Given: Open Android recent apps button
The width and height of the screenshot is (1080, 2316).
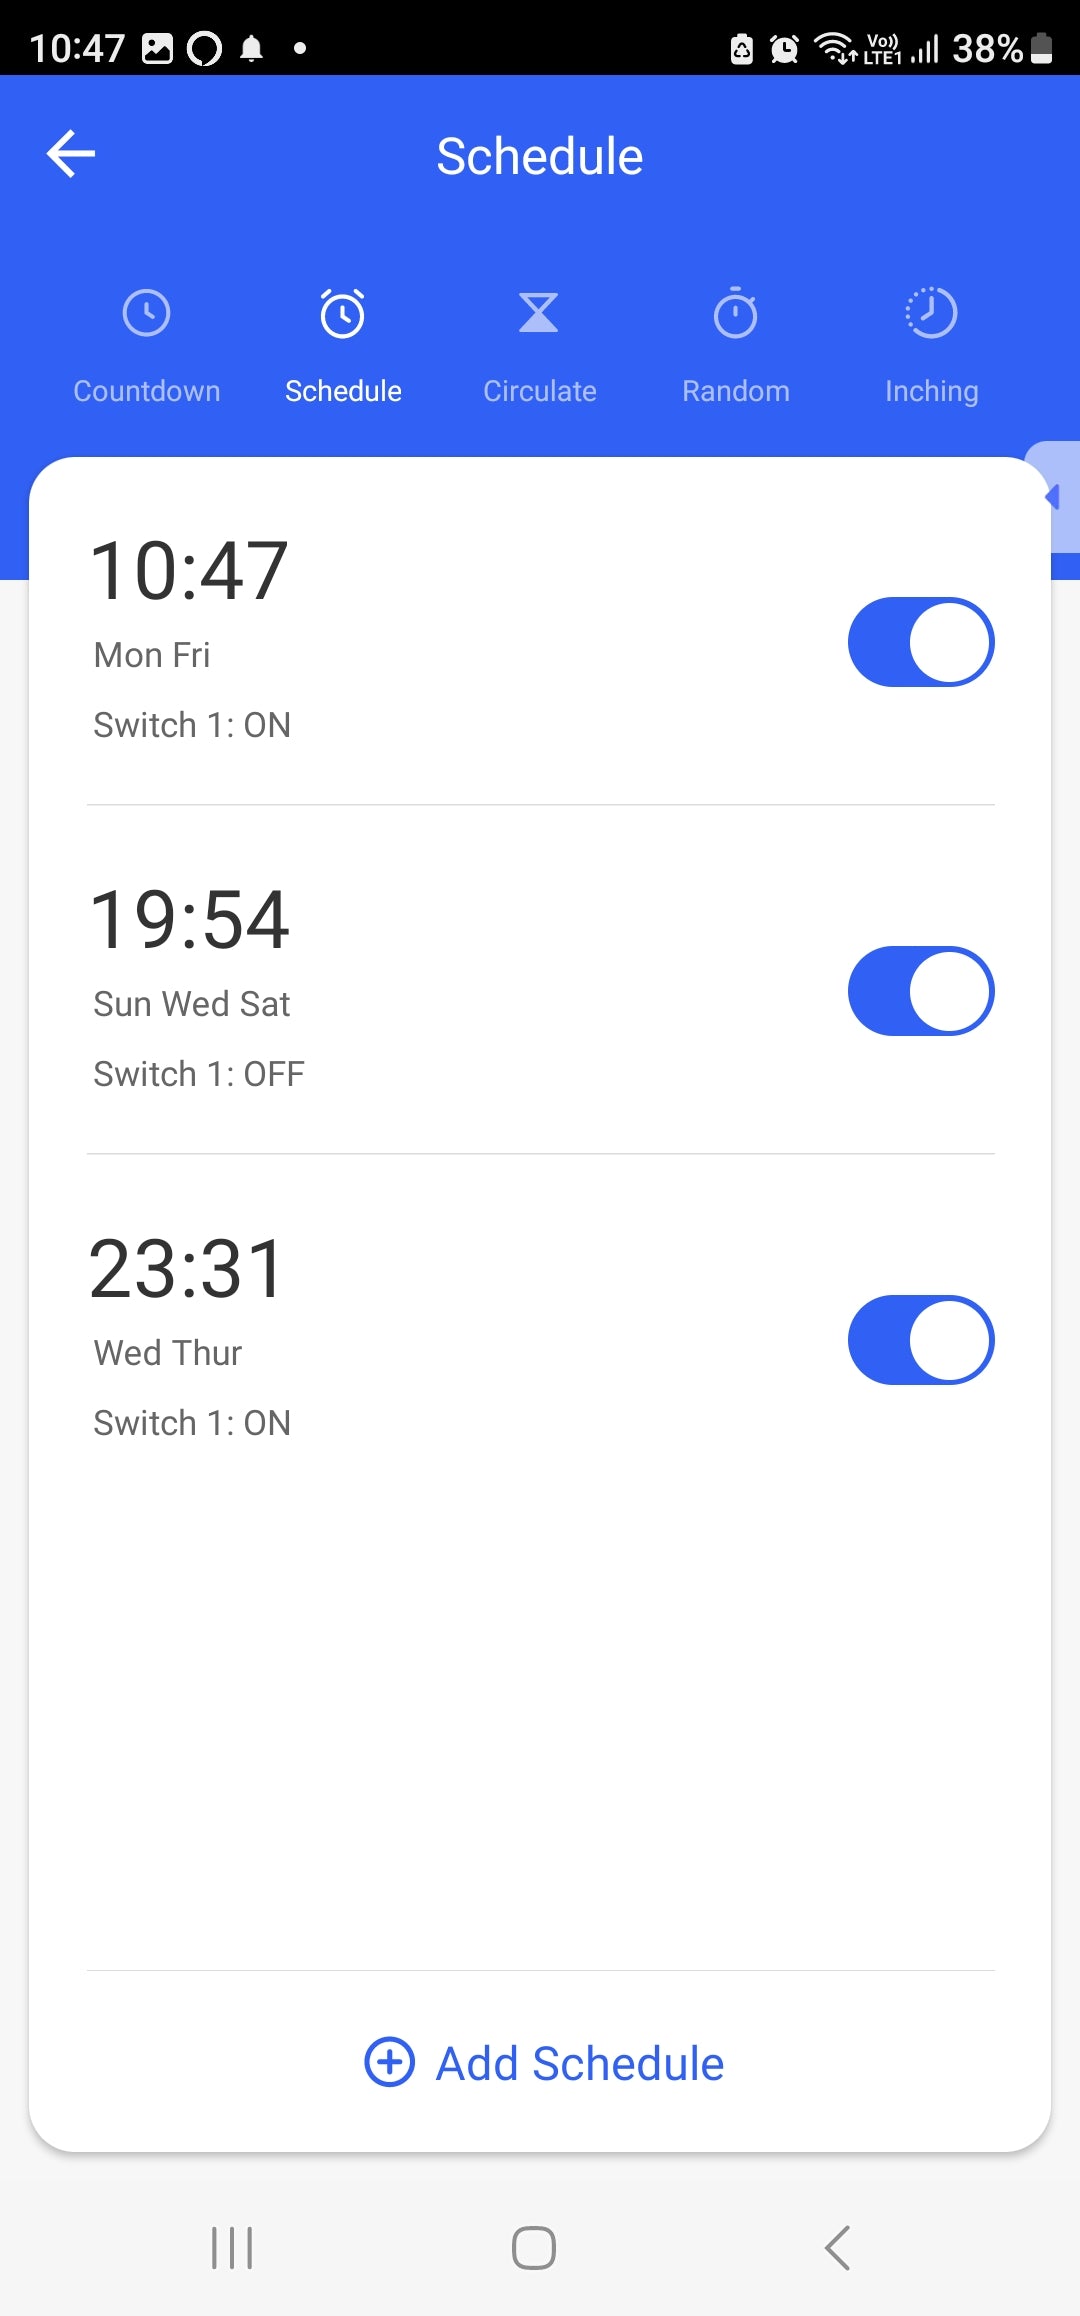Looking at the screenshot, I should [232, 2248].
